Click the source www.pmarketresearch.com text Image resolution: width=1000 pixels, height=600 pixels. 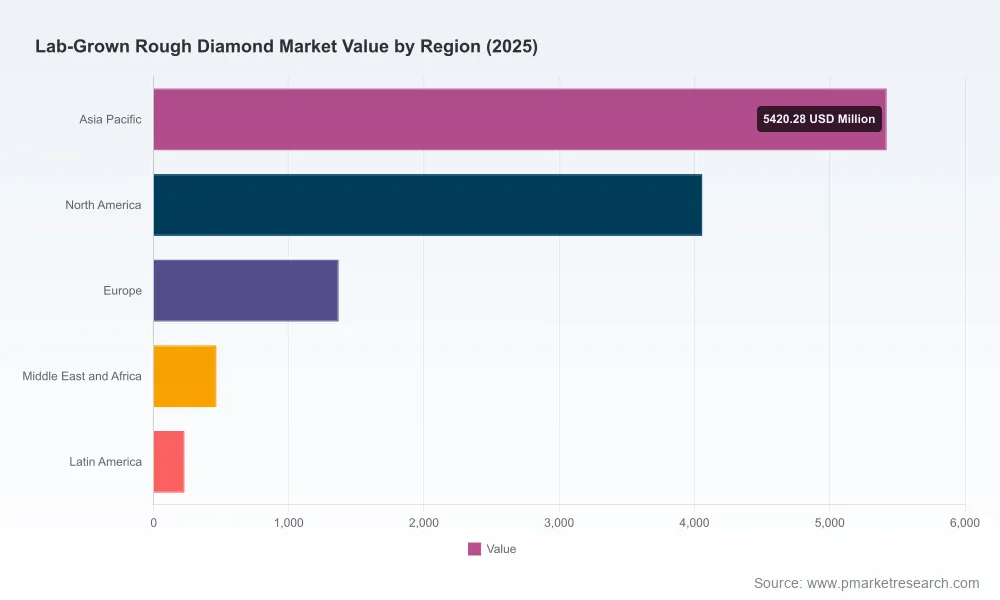click(x=867, y=583)
